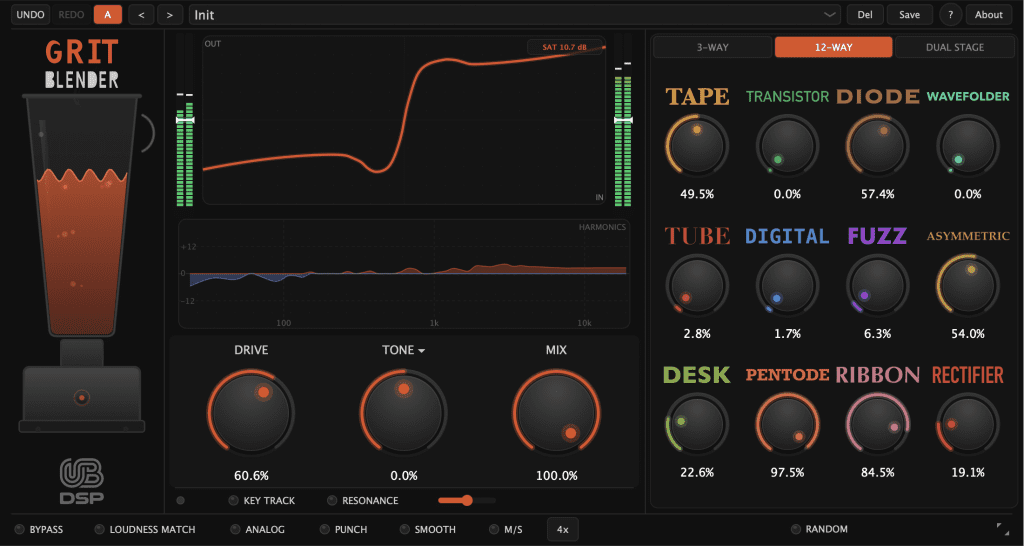
Task: Click the UB DSP logo
Action: click(82, 481)
